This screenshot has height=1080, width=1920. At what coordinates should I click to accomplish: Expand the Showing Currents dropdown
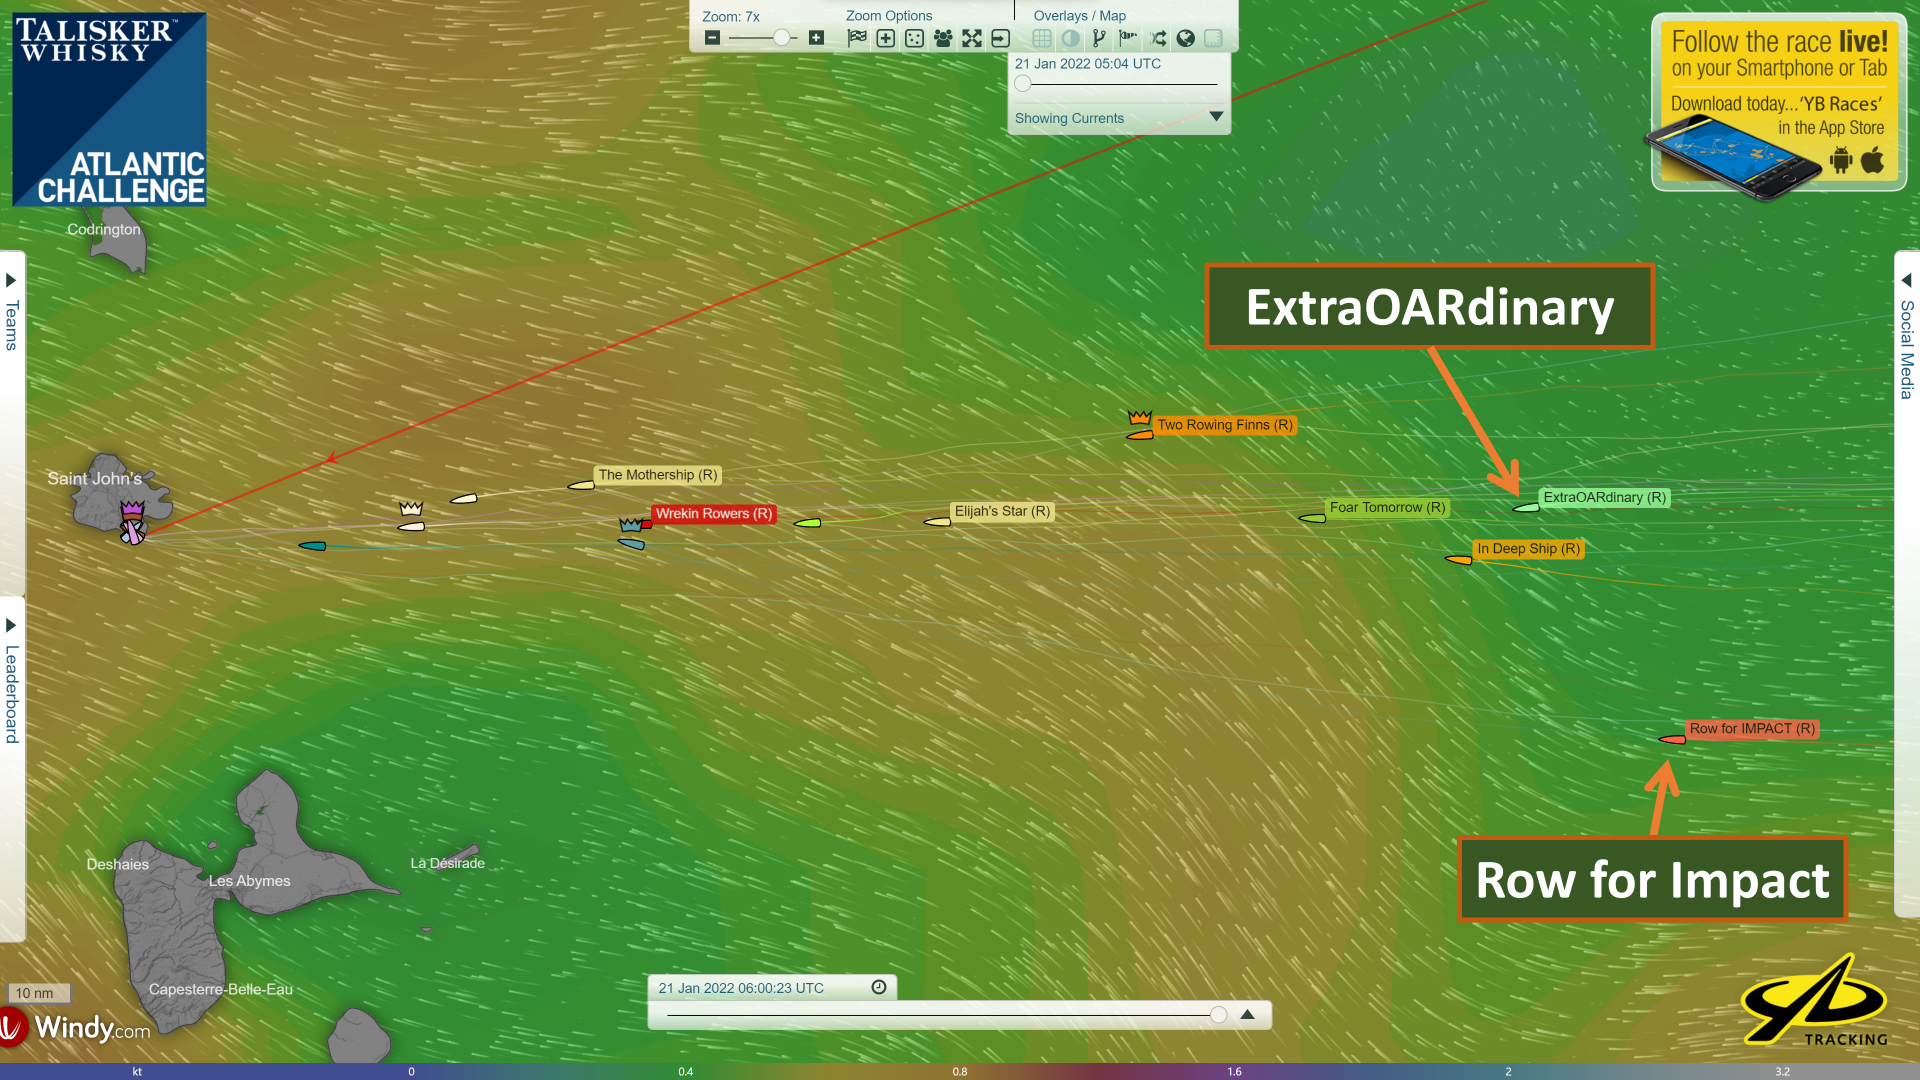pos(1216,117)
